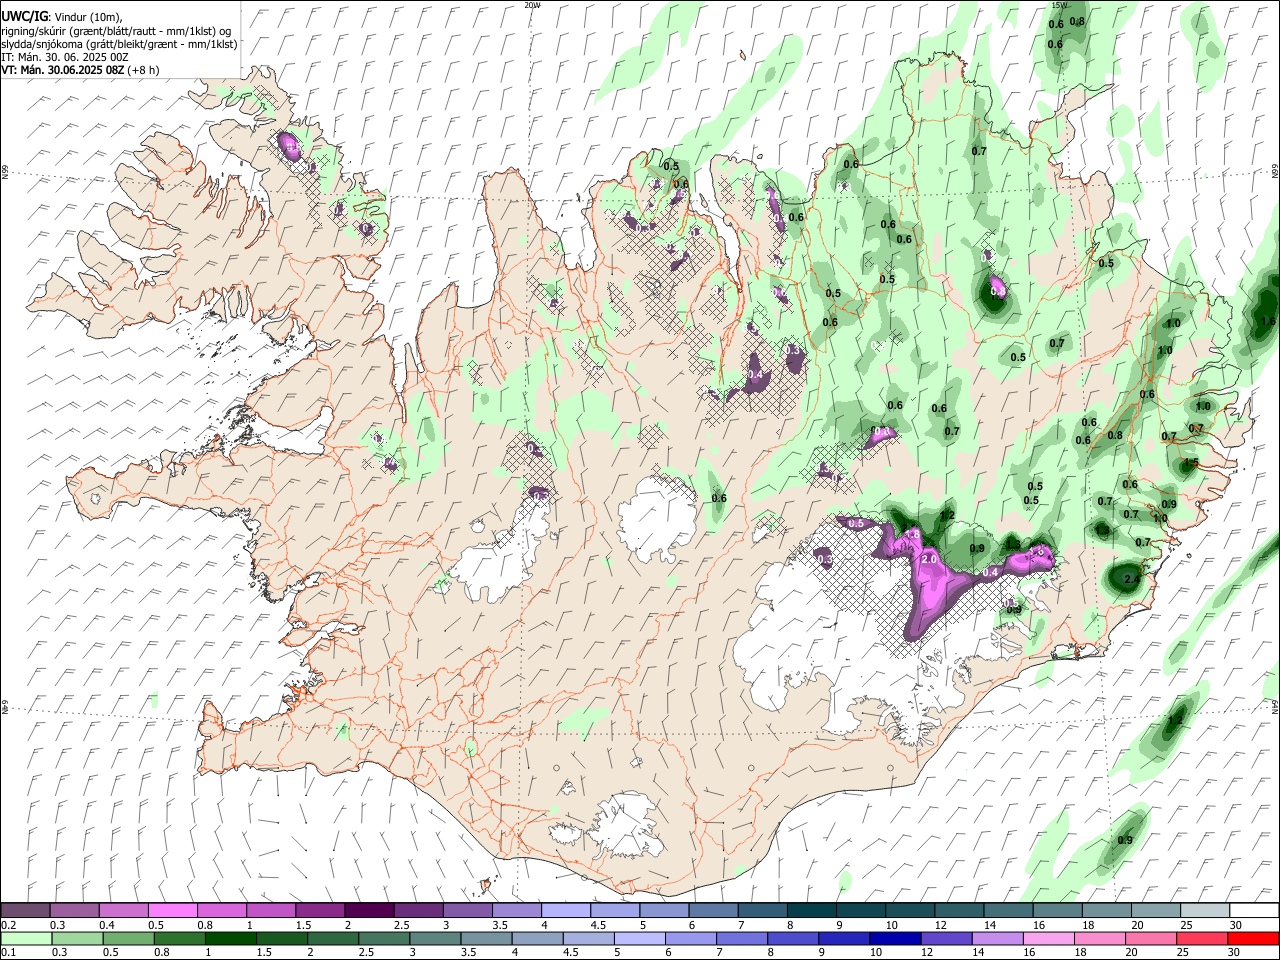
Task: Pick the palest green 0.1–0.3 rain-scale swatch
Action: coord(26,938)
